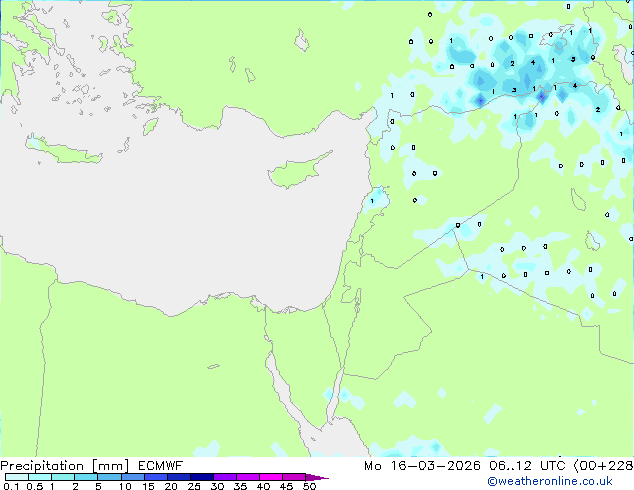Click the 2–5 mm legend swatch

[x=86, y=477]
